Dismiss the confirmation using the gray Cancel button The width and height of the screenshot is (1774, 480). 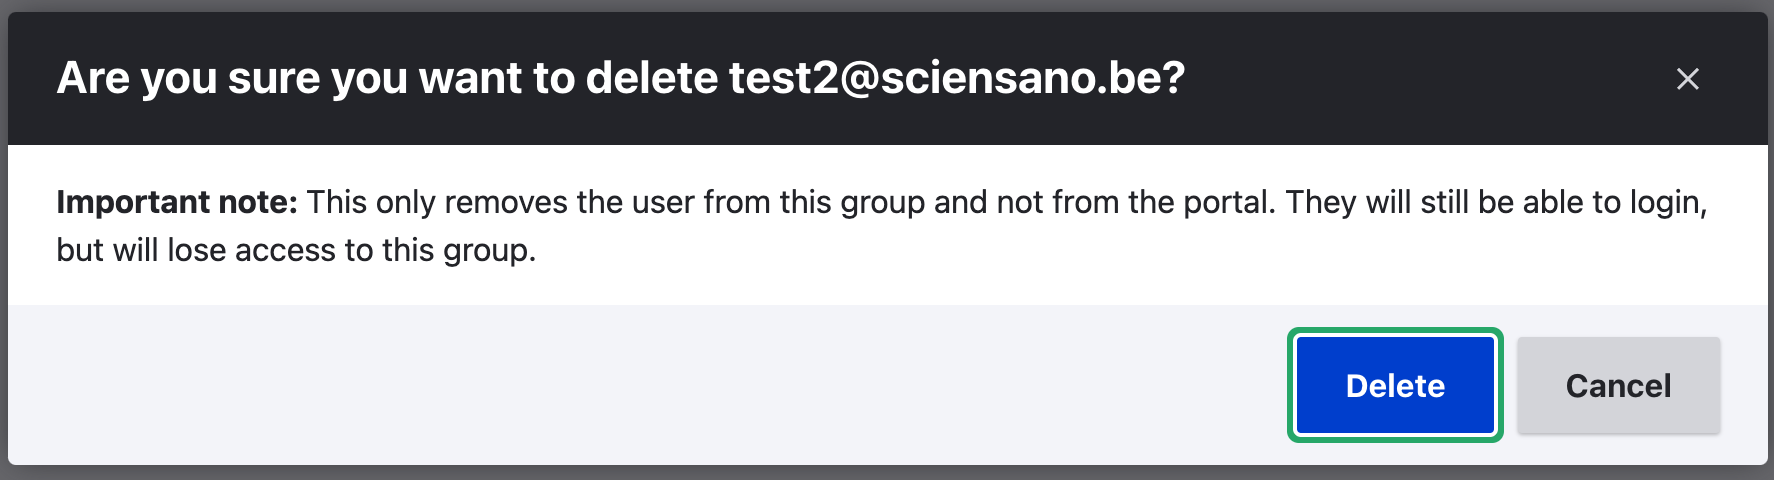pyautogui.click(x=1618, y=385)
